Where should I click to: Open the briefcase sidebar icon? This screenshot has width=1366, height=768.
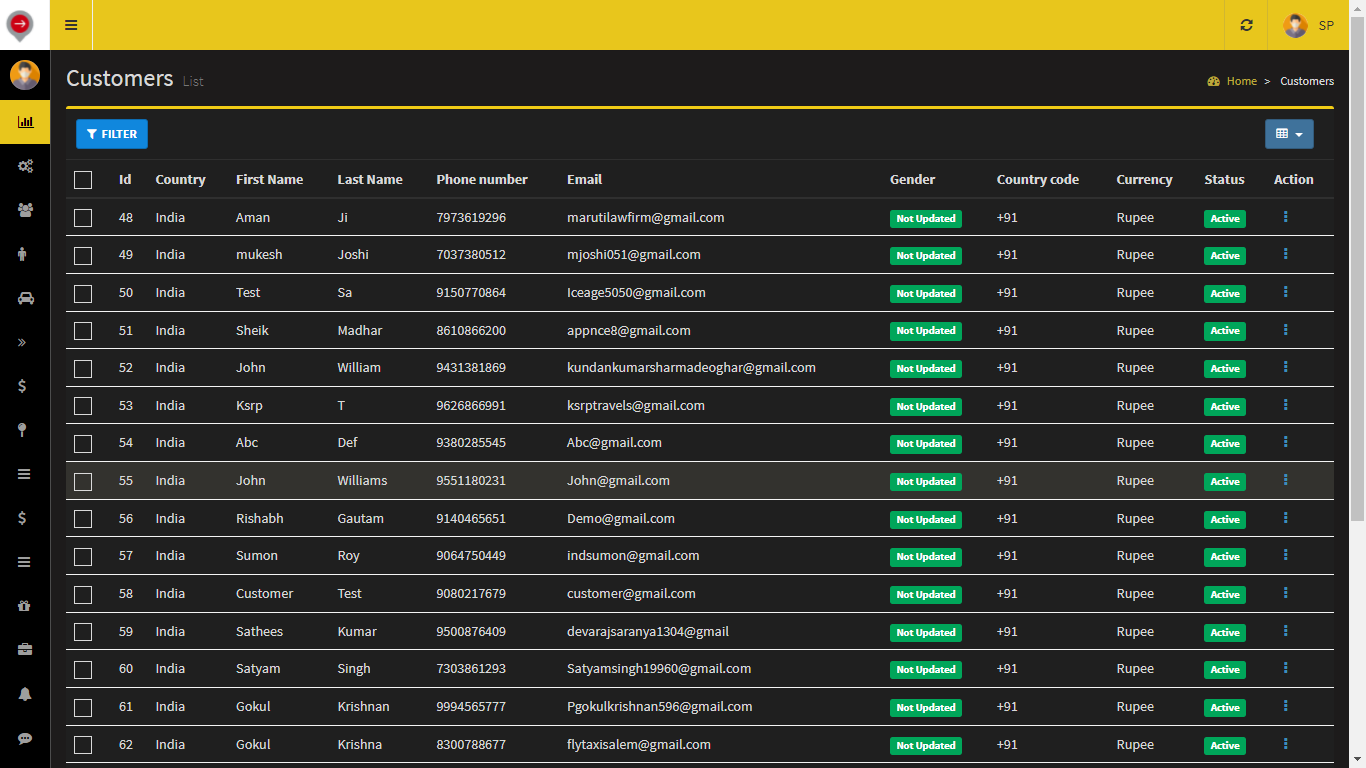tap(25, 650)
